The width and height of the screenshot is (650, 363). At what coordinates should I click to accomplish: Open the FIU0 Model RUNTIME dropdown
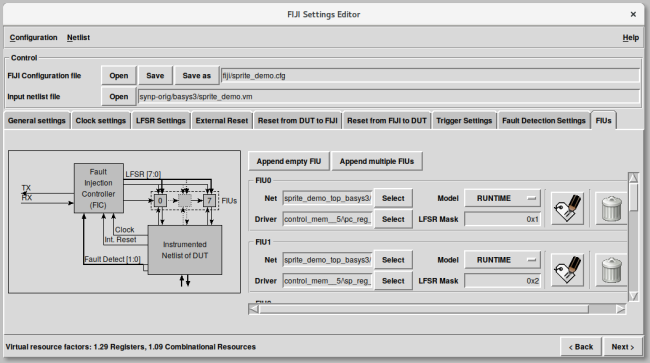tap(502, 198)
